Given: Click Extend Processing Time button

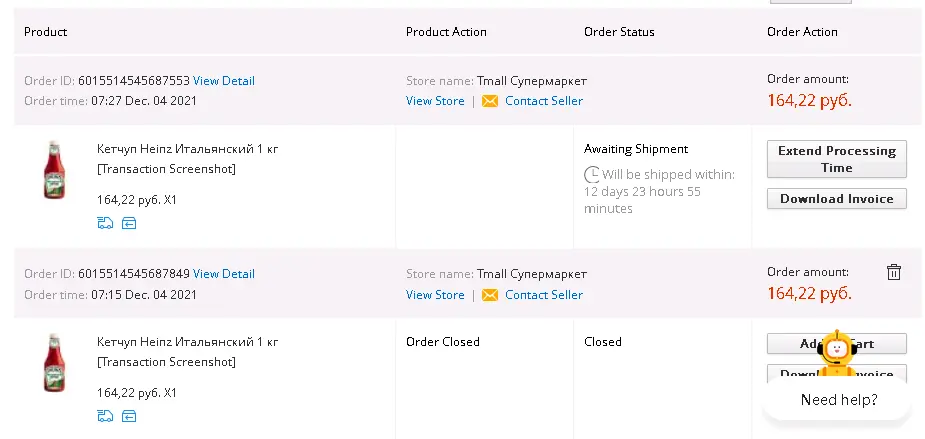Looking at the screenshot, I should pyautogui.click(x=837, y=159).
